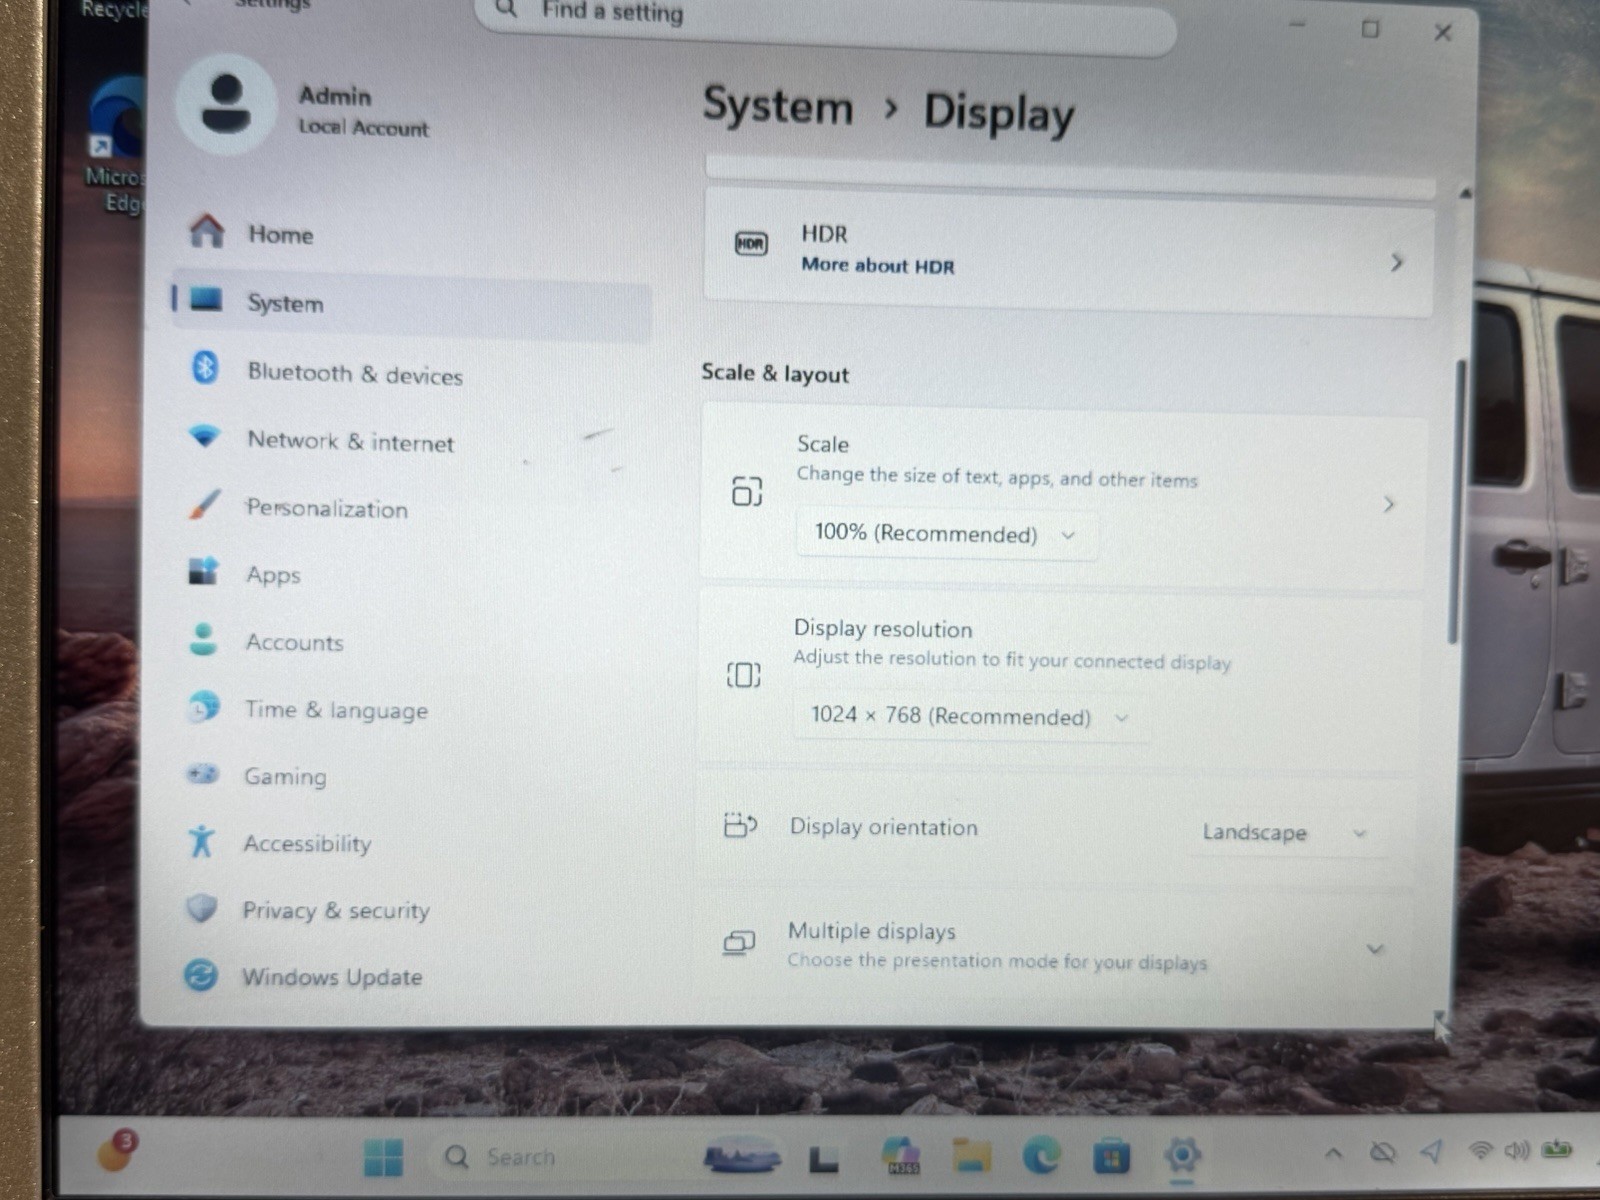Open the Display resolution dropdown
Viewport: 1600px width, 1200px height.
click(970, 716)
